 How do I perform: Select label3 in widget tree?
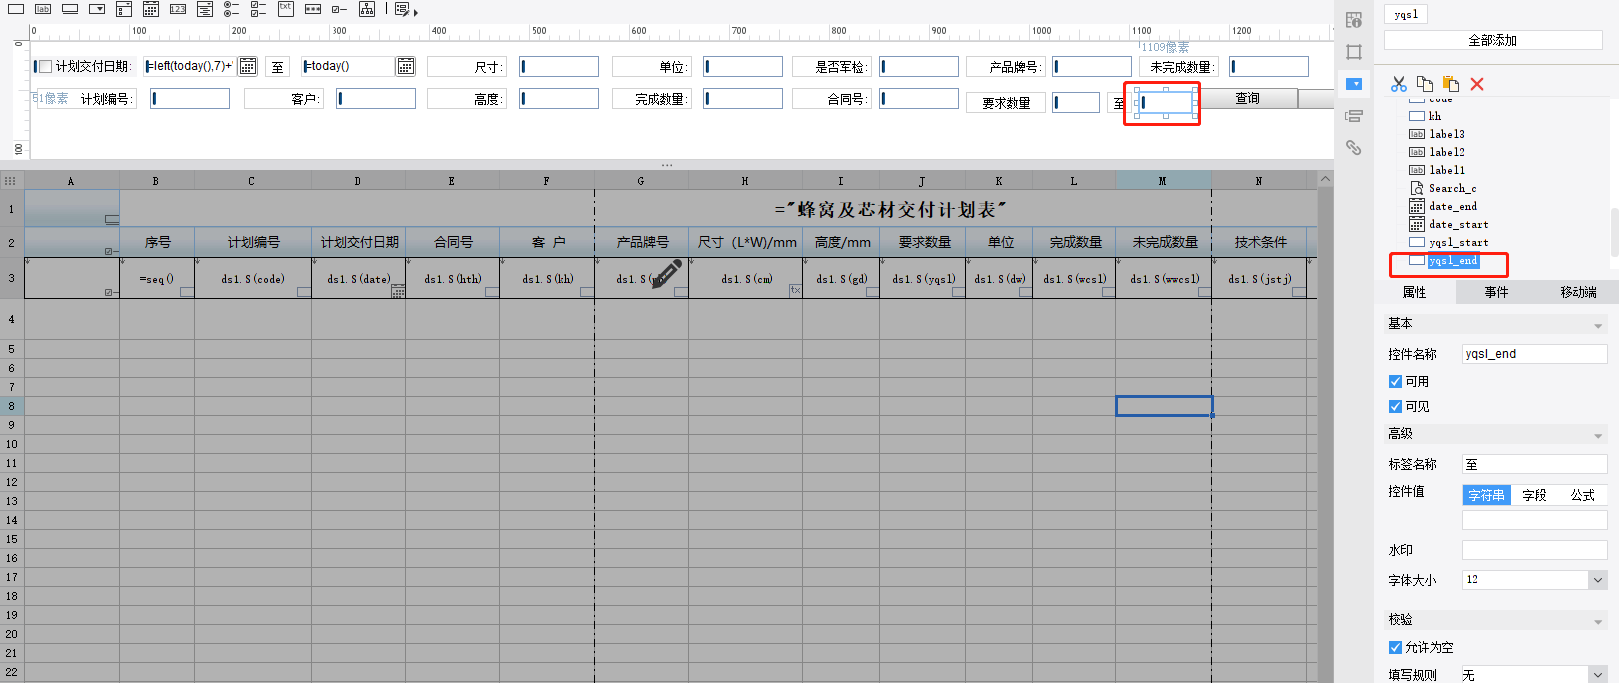[x=1446, y=135]
